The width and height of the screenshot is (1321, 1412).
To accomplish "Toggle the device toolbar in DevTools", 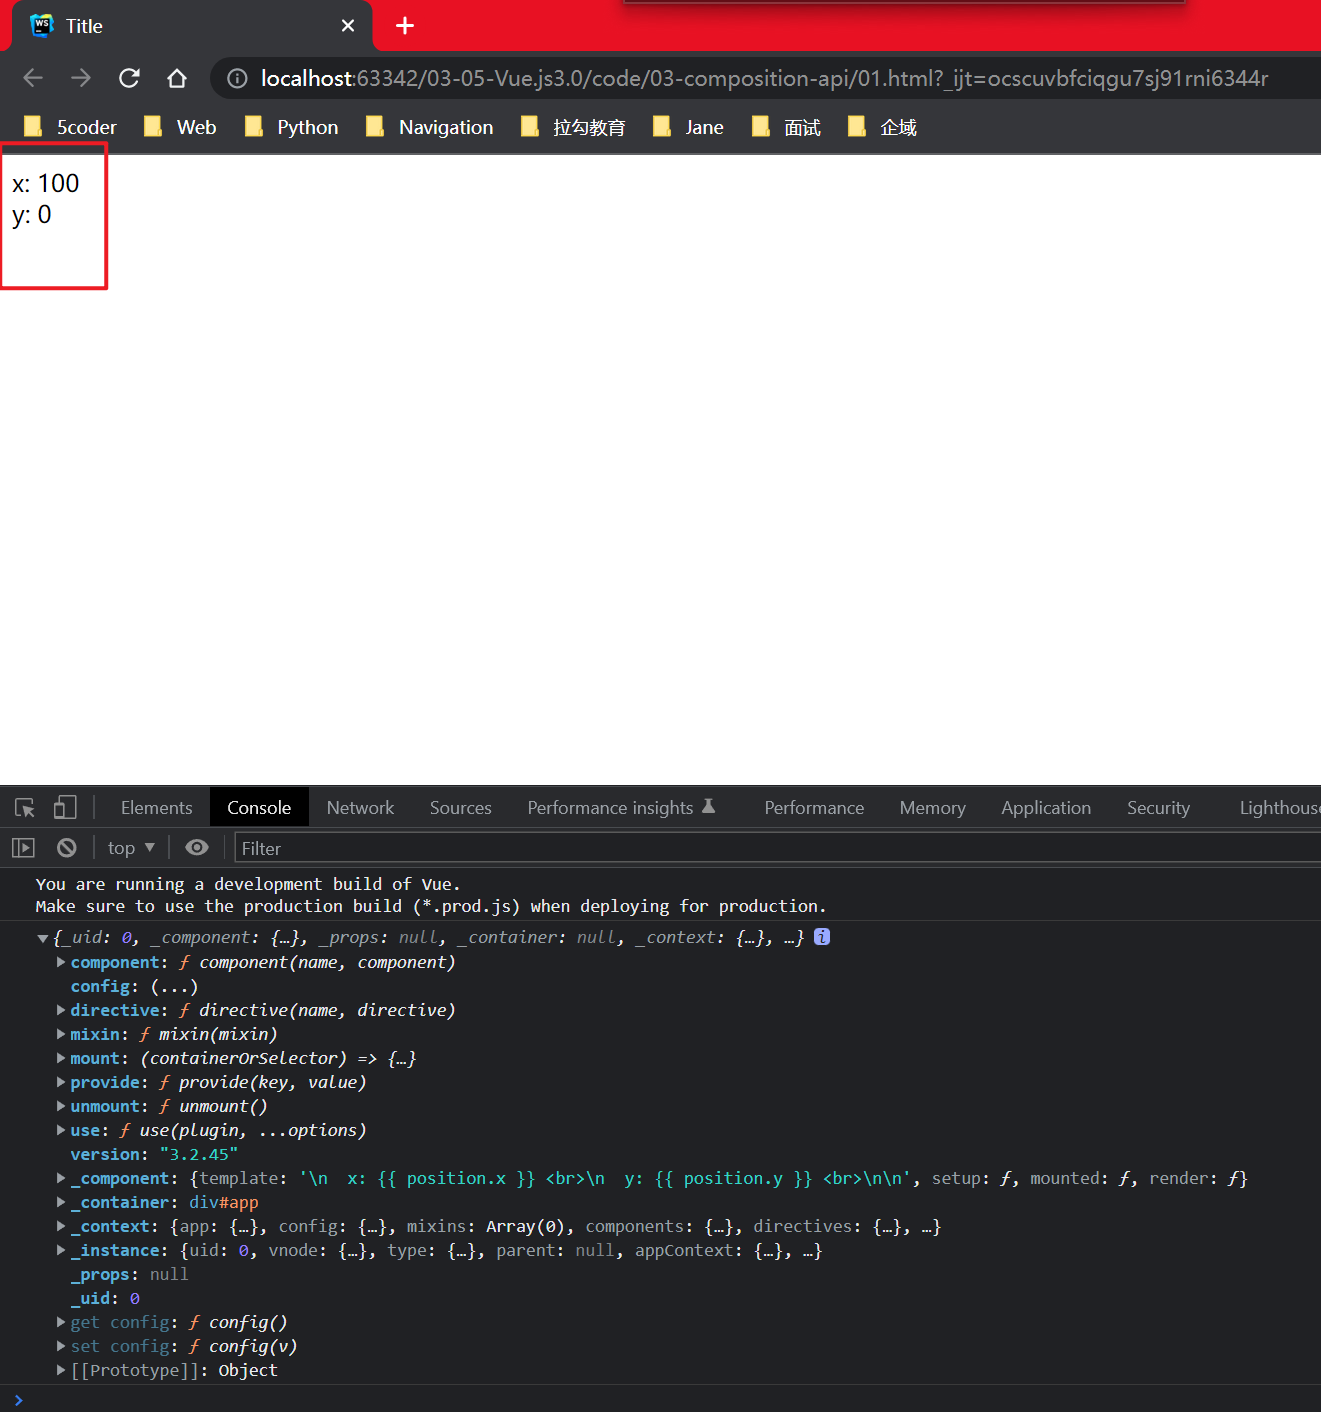I will (65, 807).
